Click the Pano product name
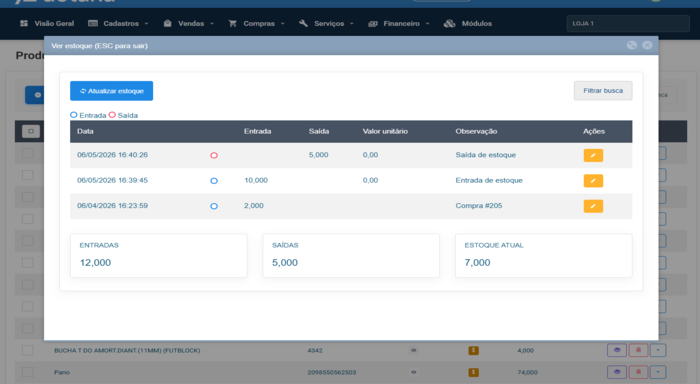Screen dimensions: 700x384 tap(62, 372)
